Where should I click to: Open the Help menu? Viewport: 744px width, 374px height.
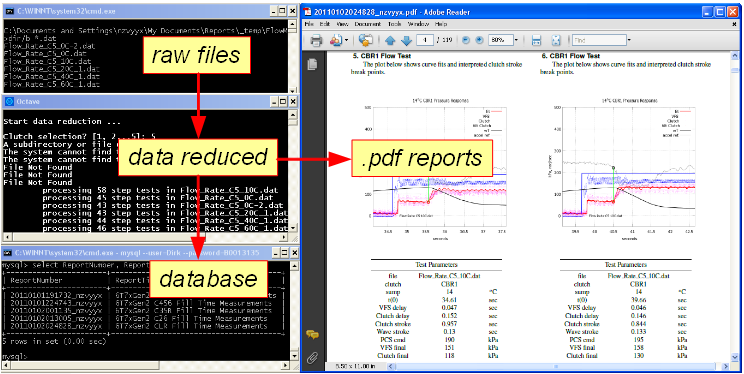point(440,24)
